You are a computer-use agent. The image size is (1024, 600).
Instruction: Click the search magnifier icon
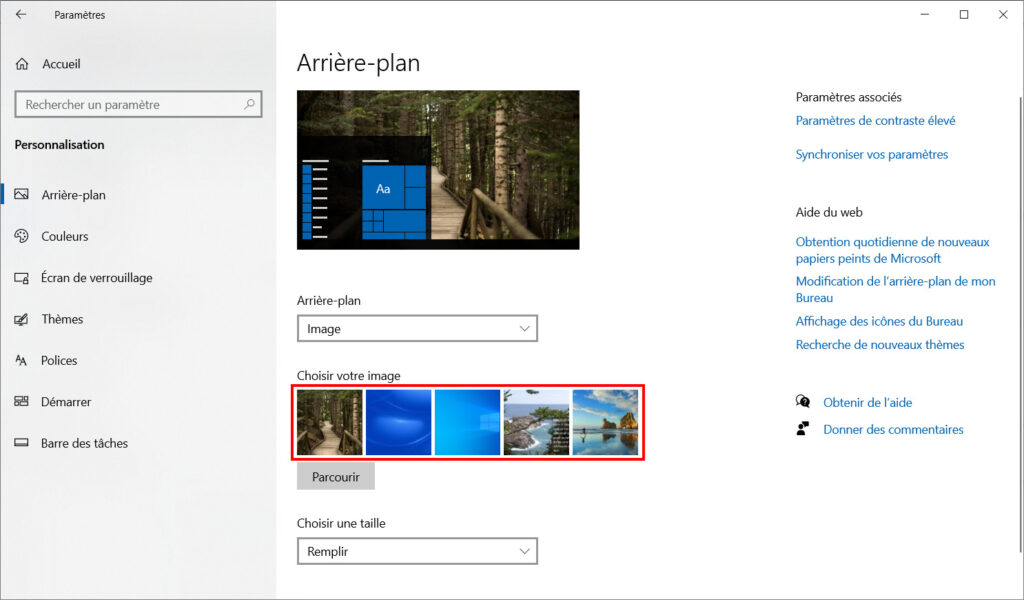[249, 104]
